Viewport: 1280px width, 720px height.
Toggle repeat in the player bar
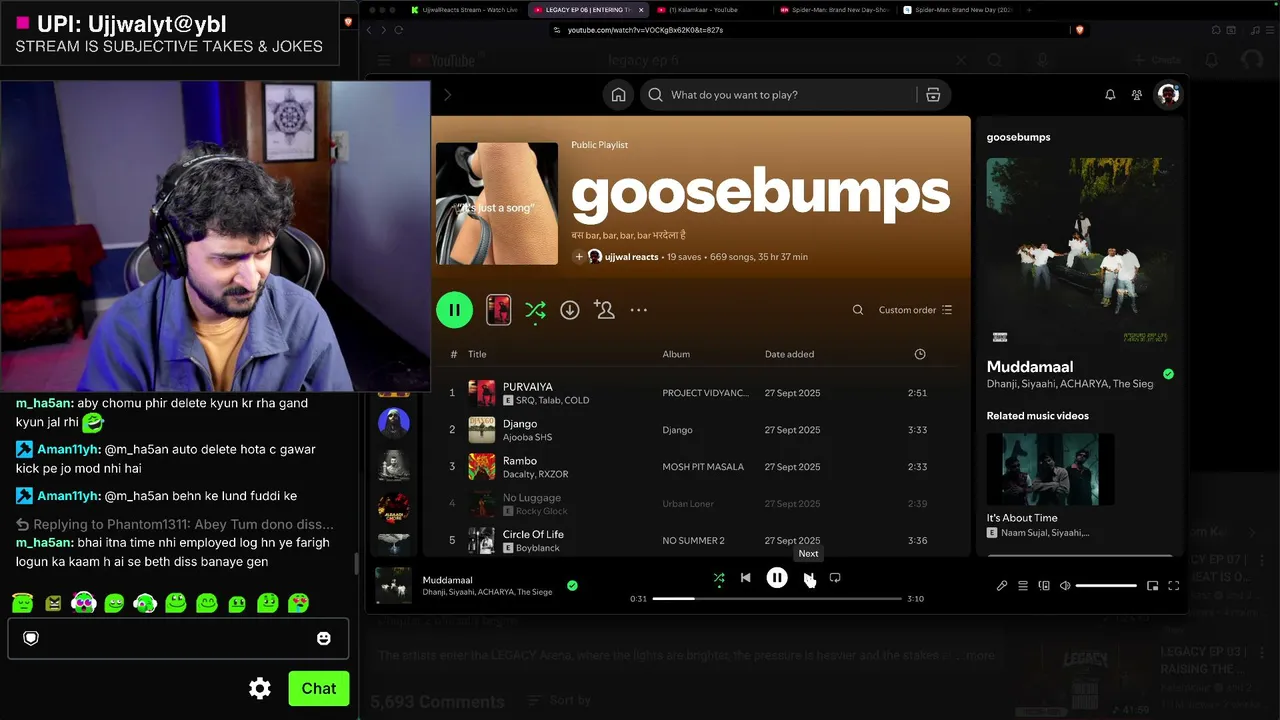coord(835,578)
